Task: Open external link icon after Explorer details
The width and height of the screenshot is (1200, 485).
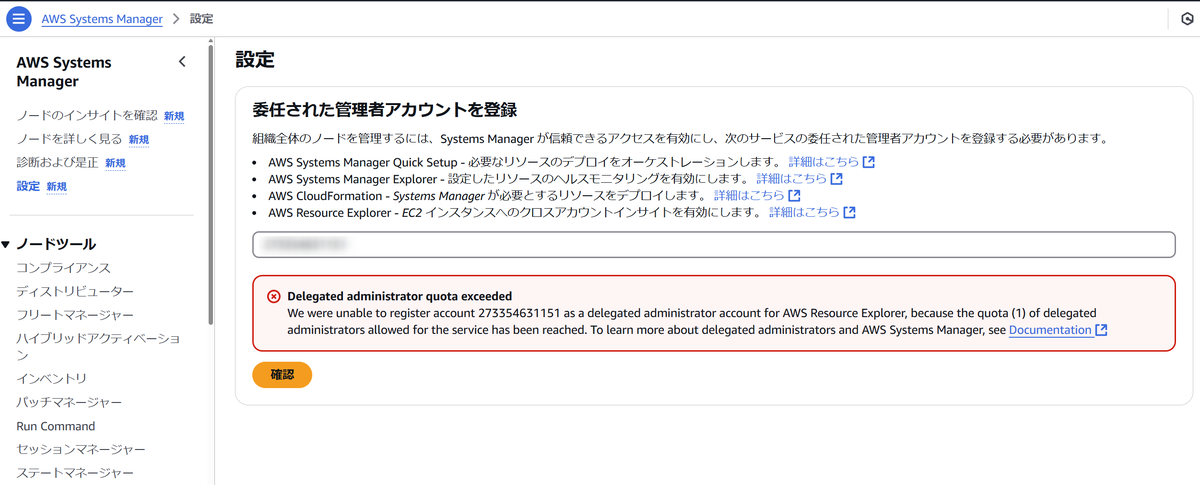Action: pos(836,179)
